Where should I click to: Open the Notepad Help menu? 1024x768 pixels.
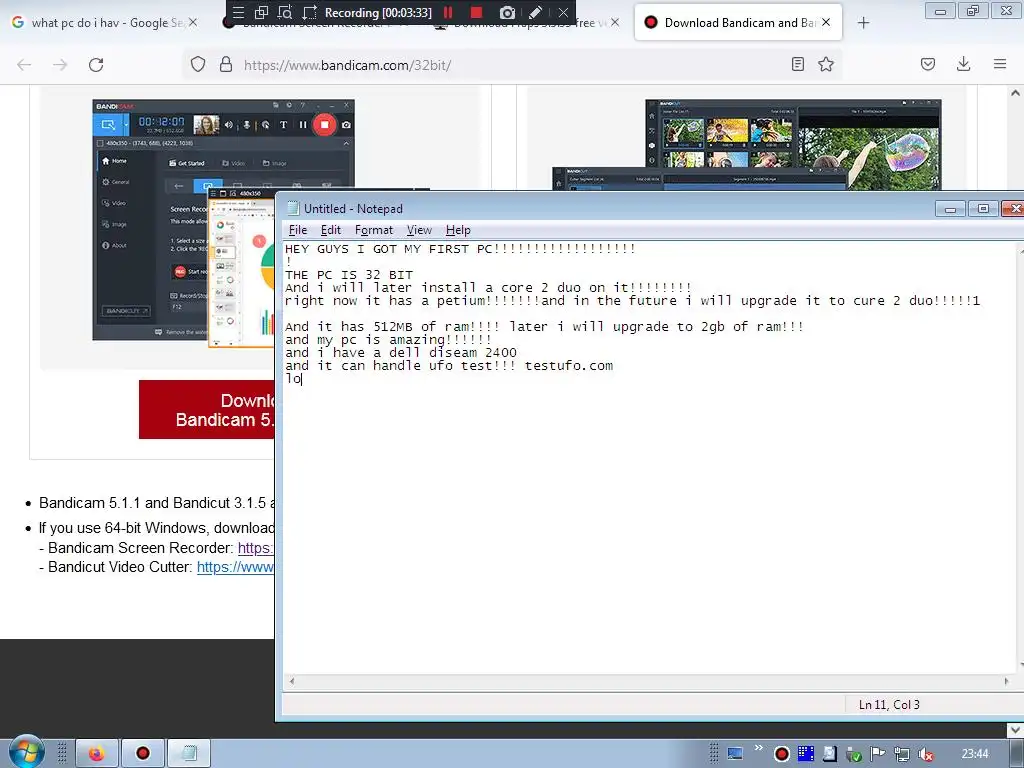click(x=458, y=230)
